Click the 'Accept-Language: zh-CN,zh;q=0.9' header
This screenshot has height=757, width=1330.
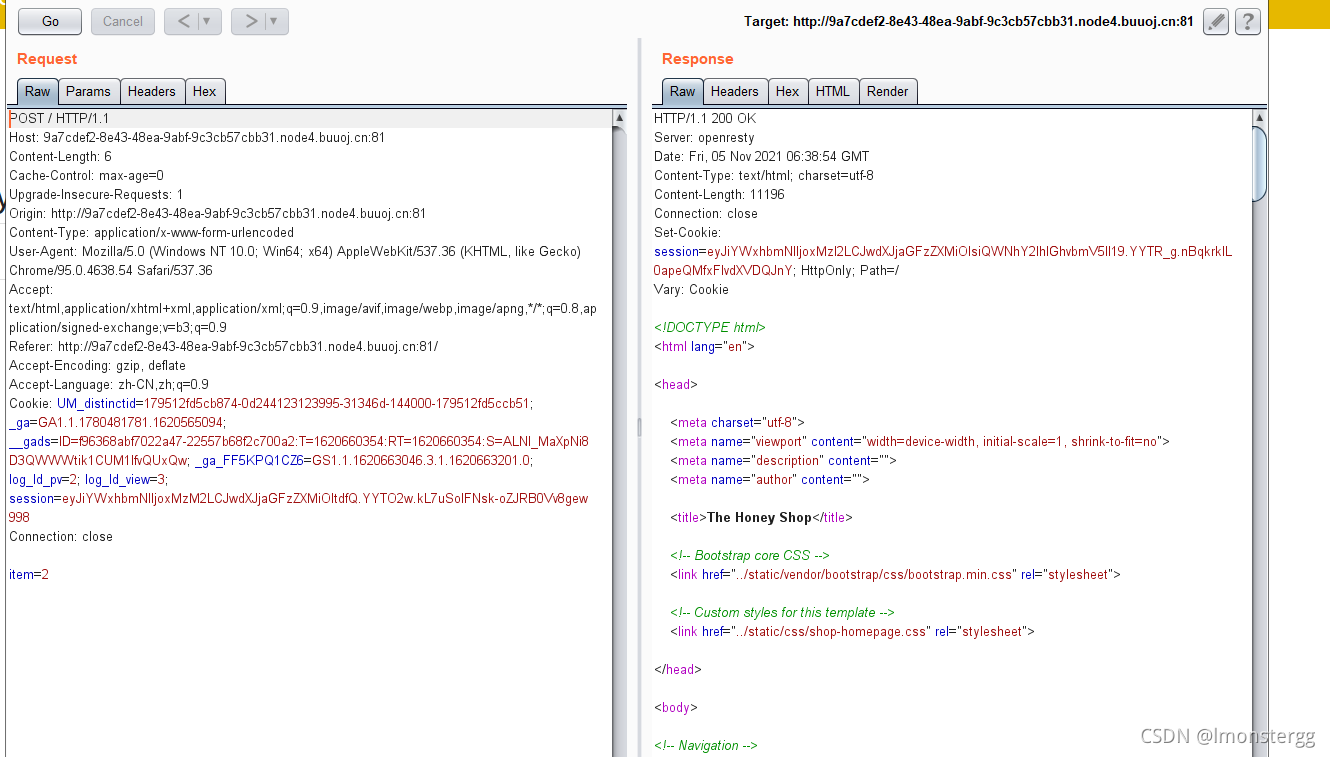click(109, 385)
